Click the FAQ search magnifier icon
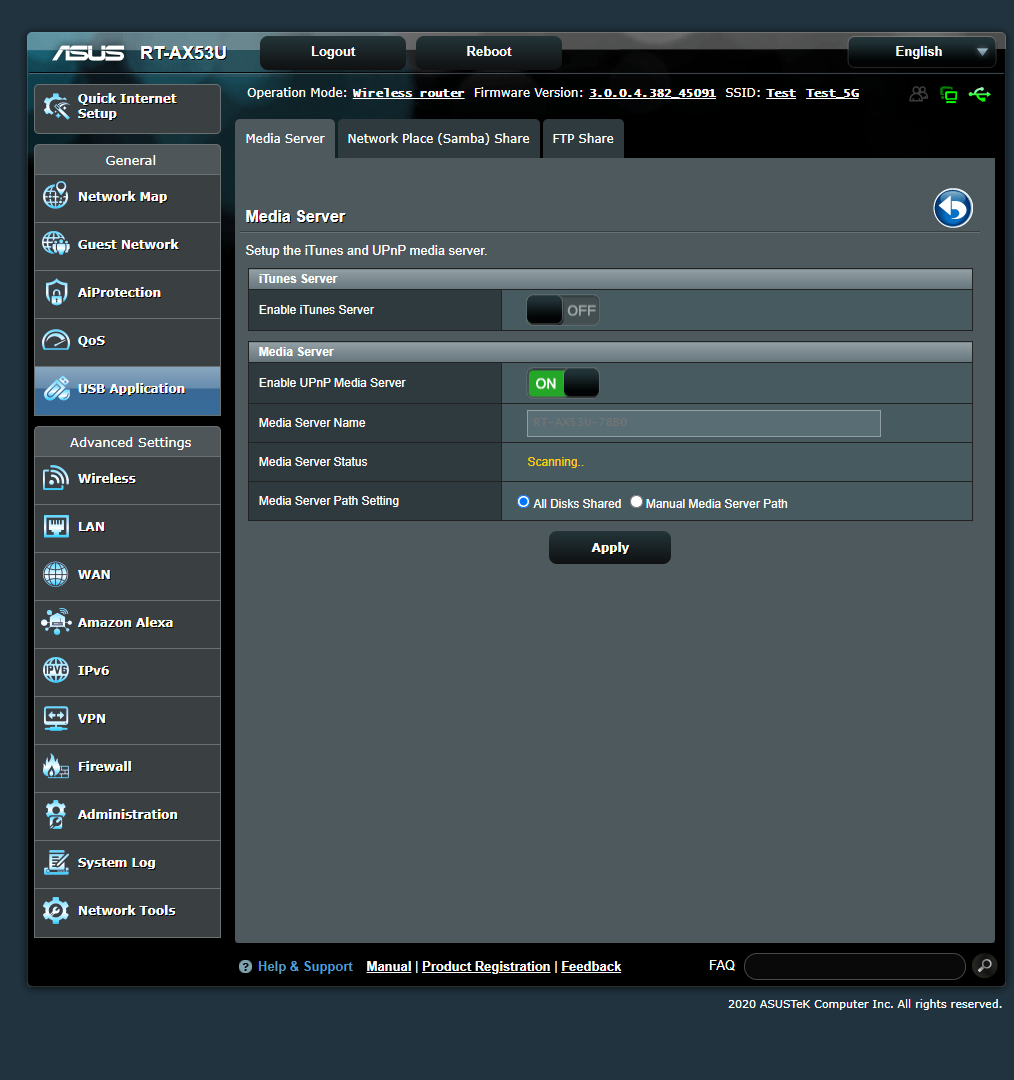 (x=985, y=966)
